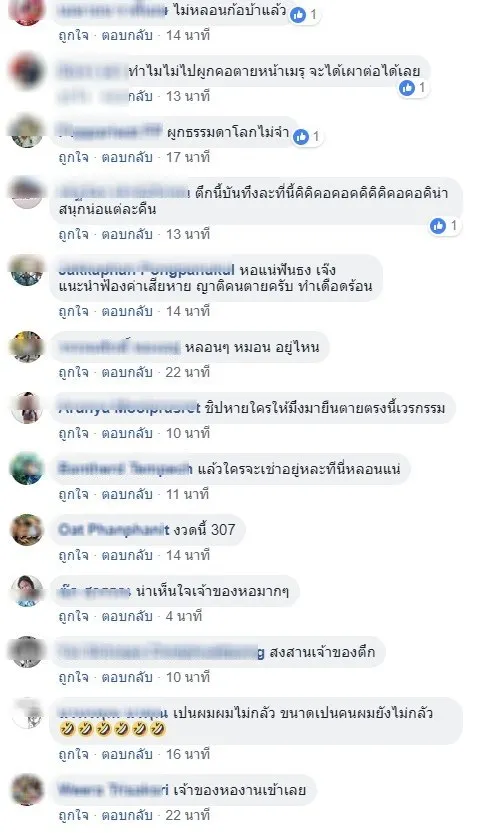Click ถูกใจ under หลอนๆ หมอน อยู่ไหน comment
495x833 pixels.
73,372
